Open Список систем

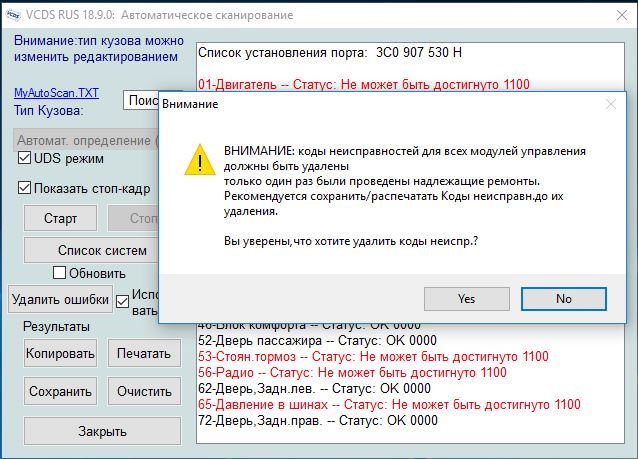[92, 250]
